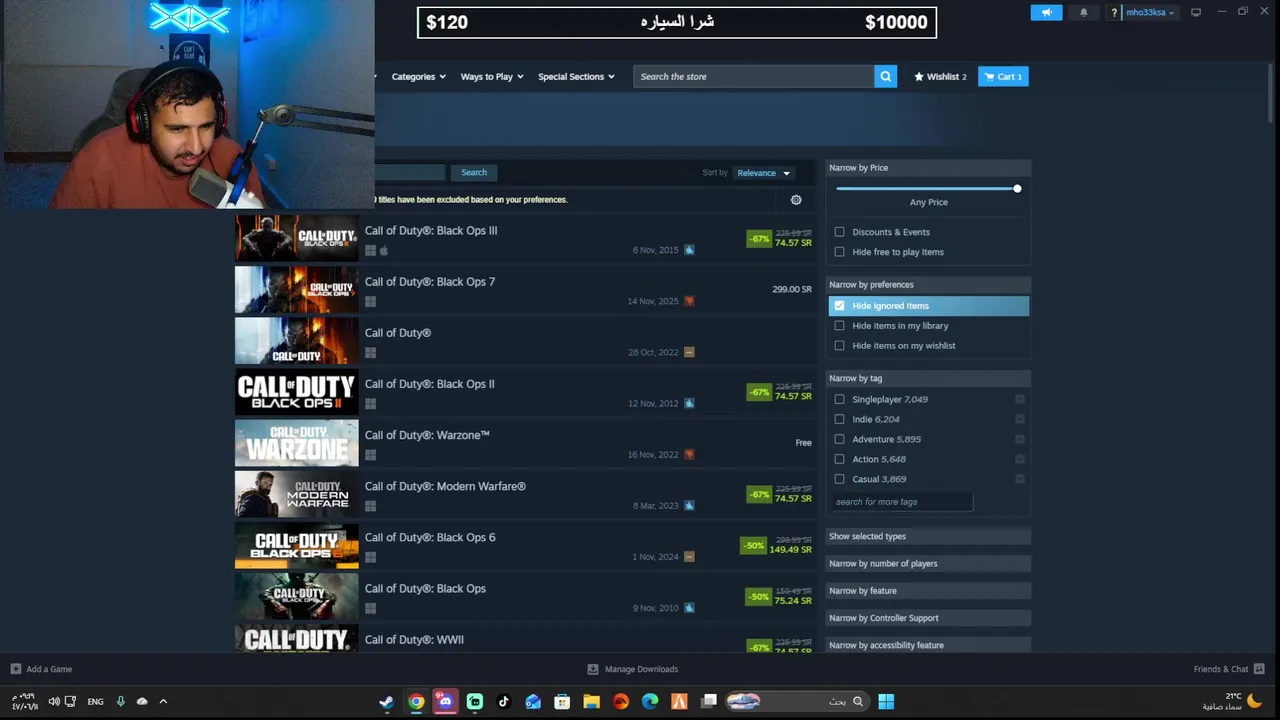This screenshot has width=1280, height=720.
Task: Open File Explorer from the taskbar
Action: coord(591,701)
